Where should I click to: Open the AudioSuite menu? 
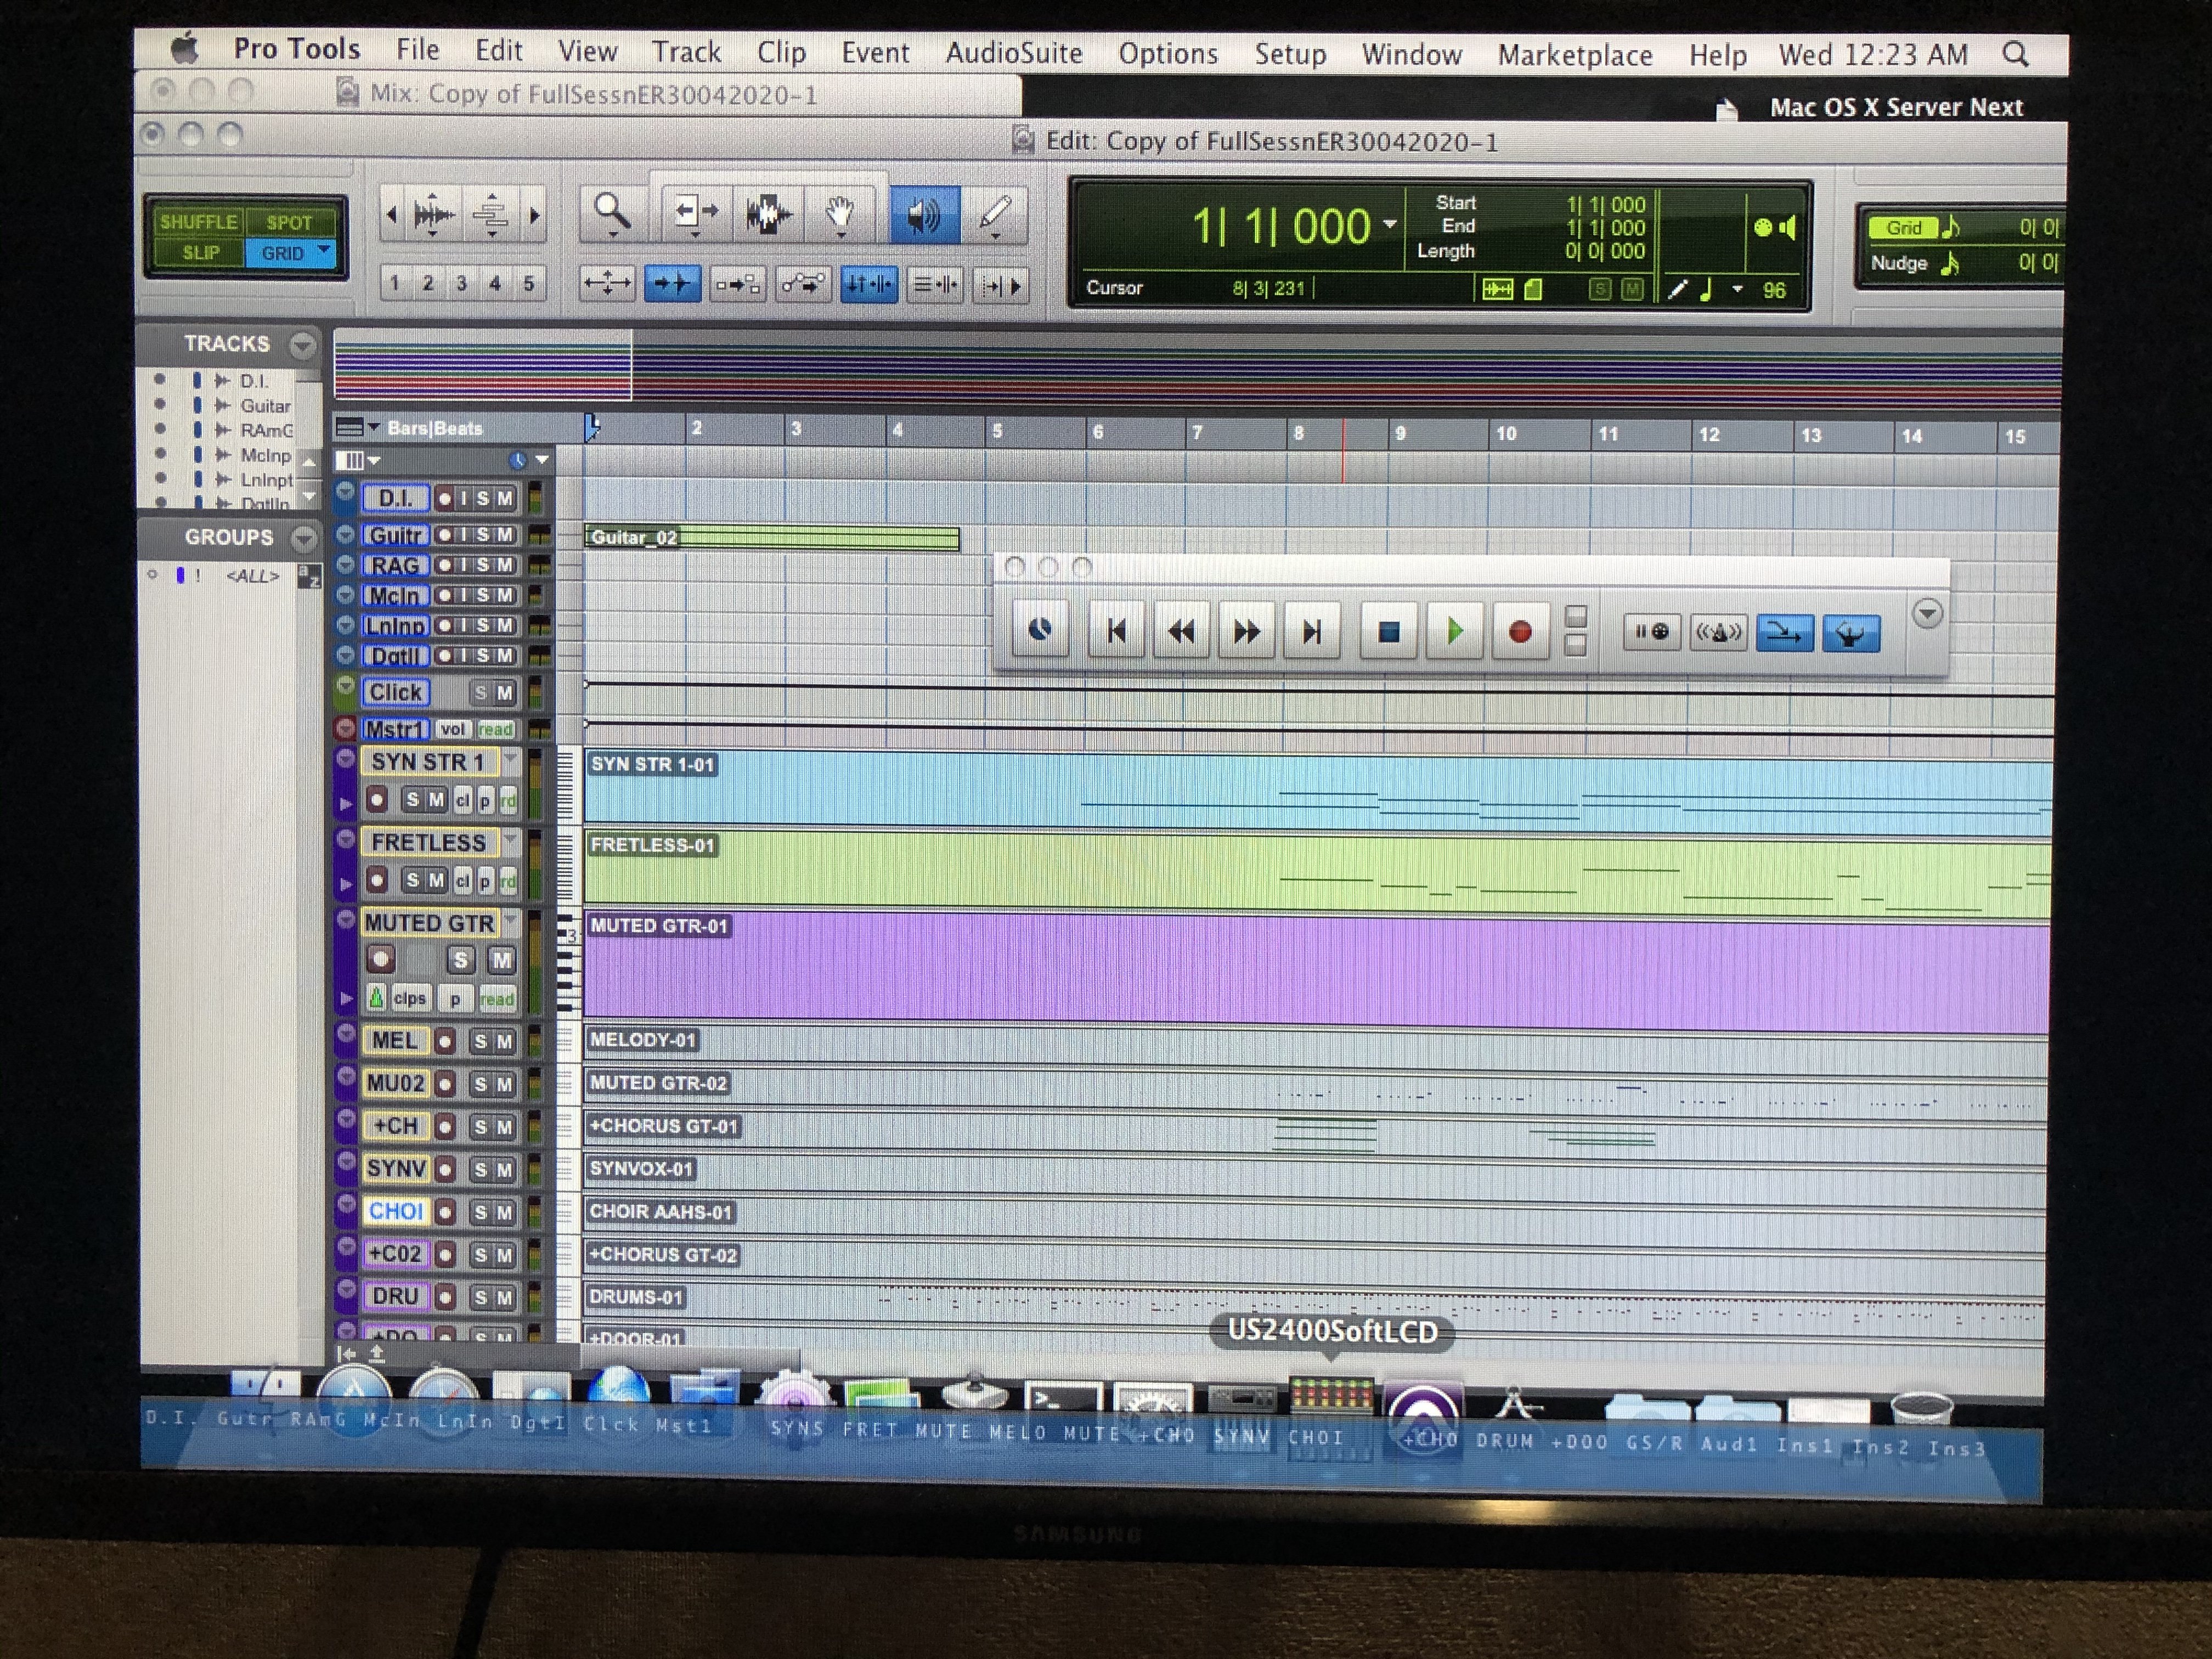pyautogui.click(x=1013, y=53)
